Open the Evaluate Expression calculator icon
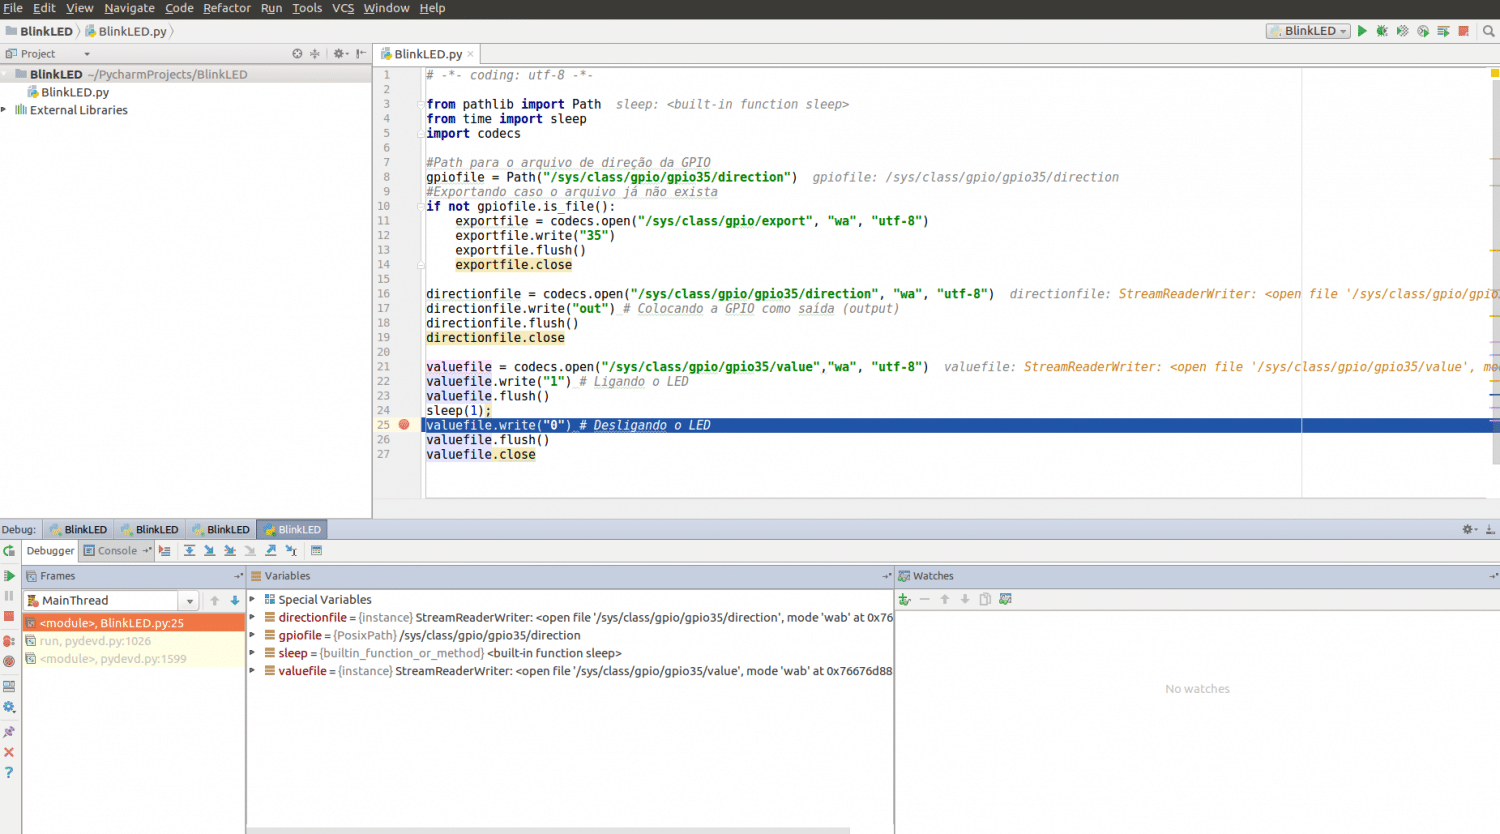1500x834 pixels. 316,551
